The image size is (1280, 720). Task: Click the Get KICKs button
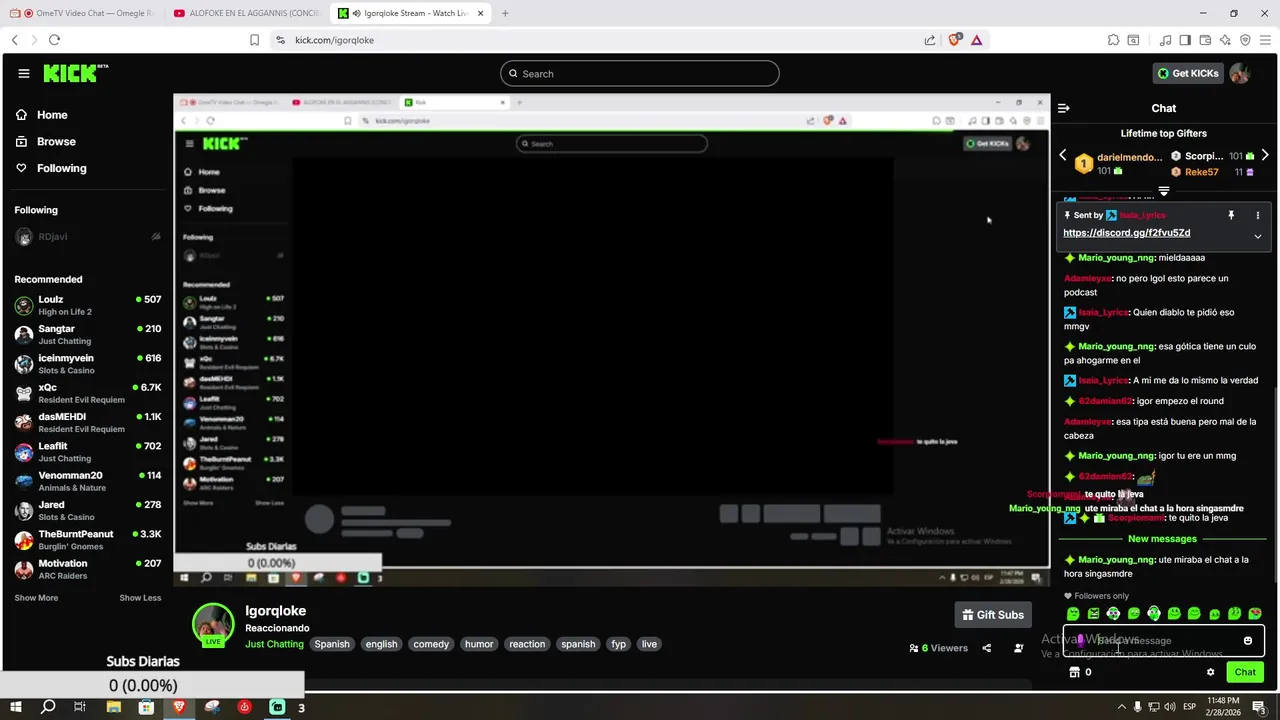pos(1188,73)
